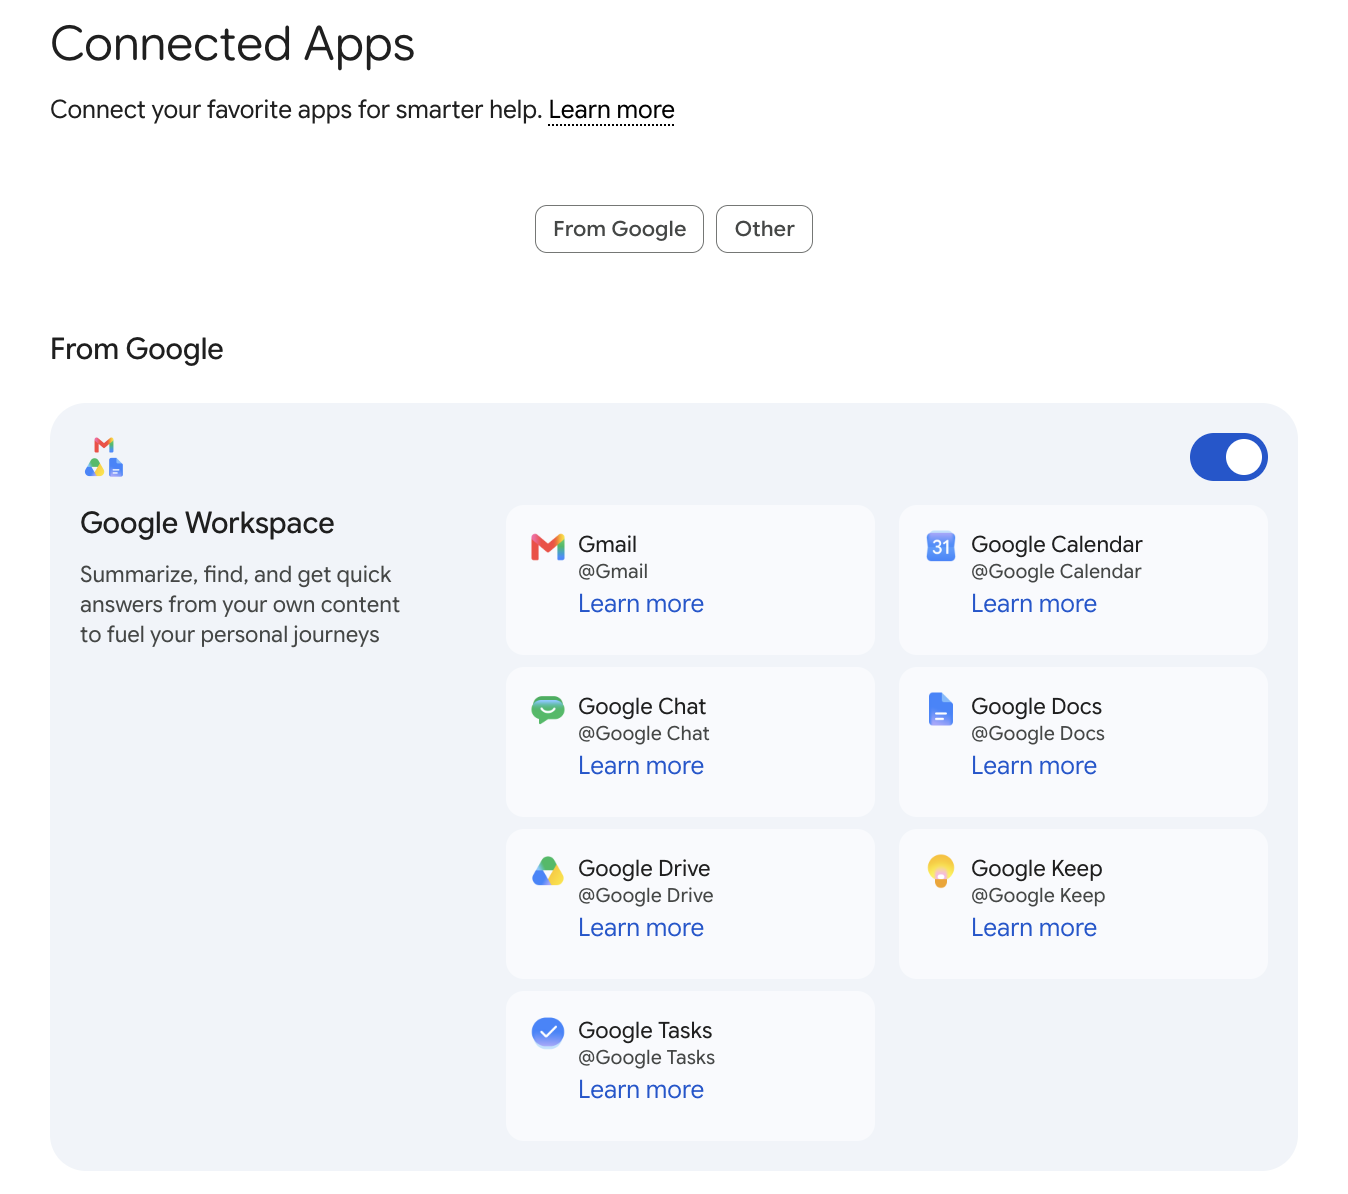
Task: Click the Google Chat bubble icon
Action: 548,709
